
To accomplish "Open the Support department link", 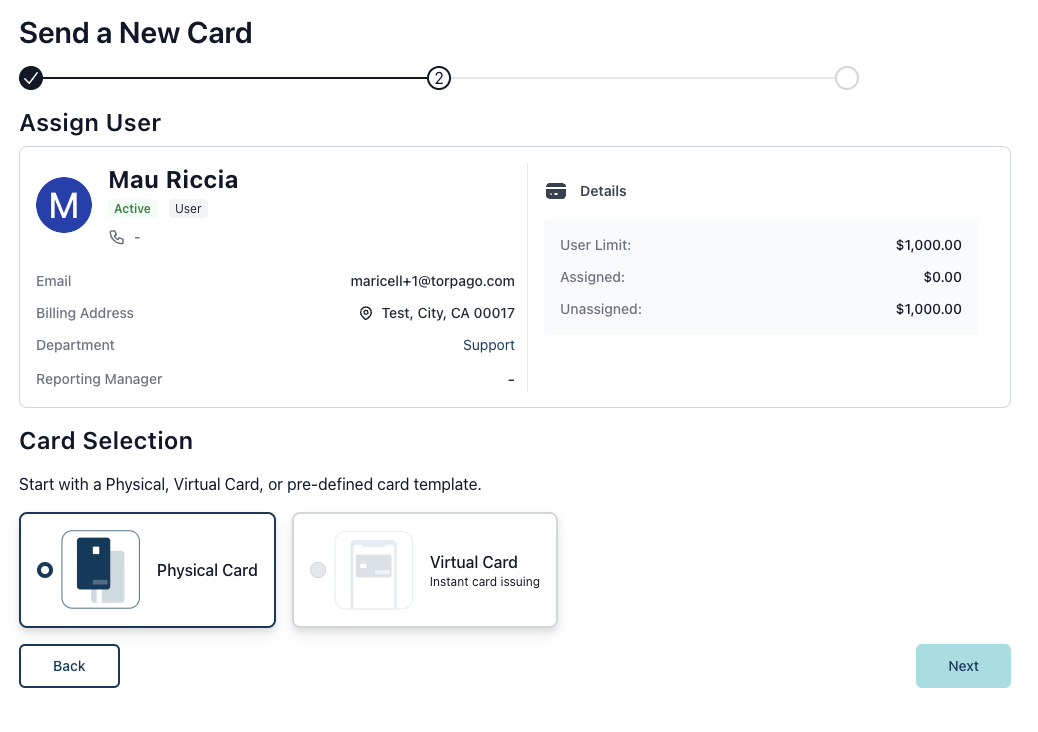I will (x=489, y=345).
